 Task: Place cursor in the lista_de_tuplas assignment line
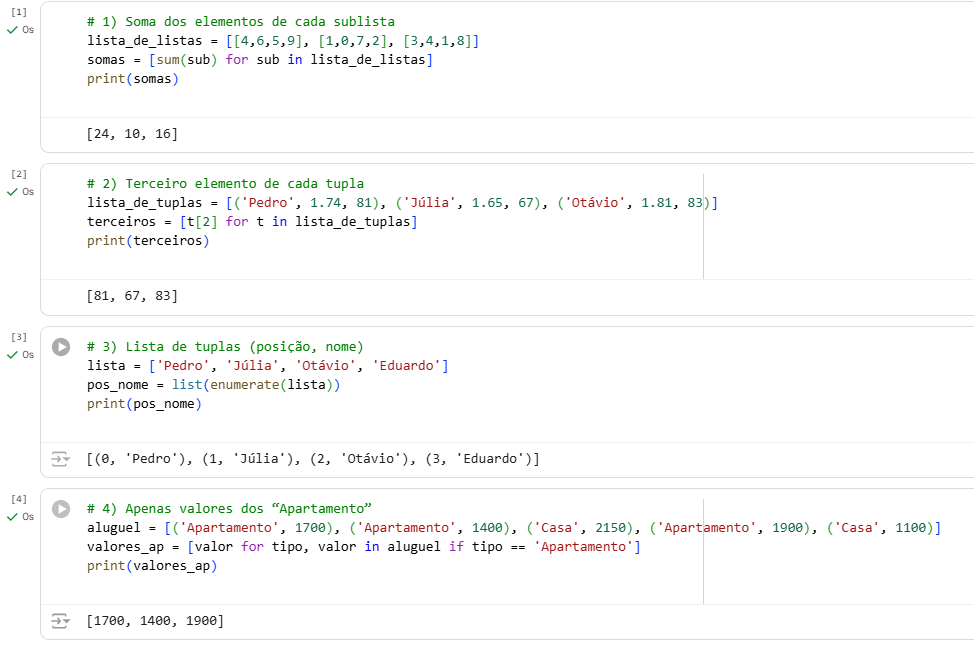click(x=403, y=203)
